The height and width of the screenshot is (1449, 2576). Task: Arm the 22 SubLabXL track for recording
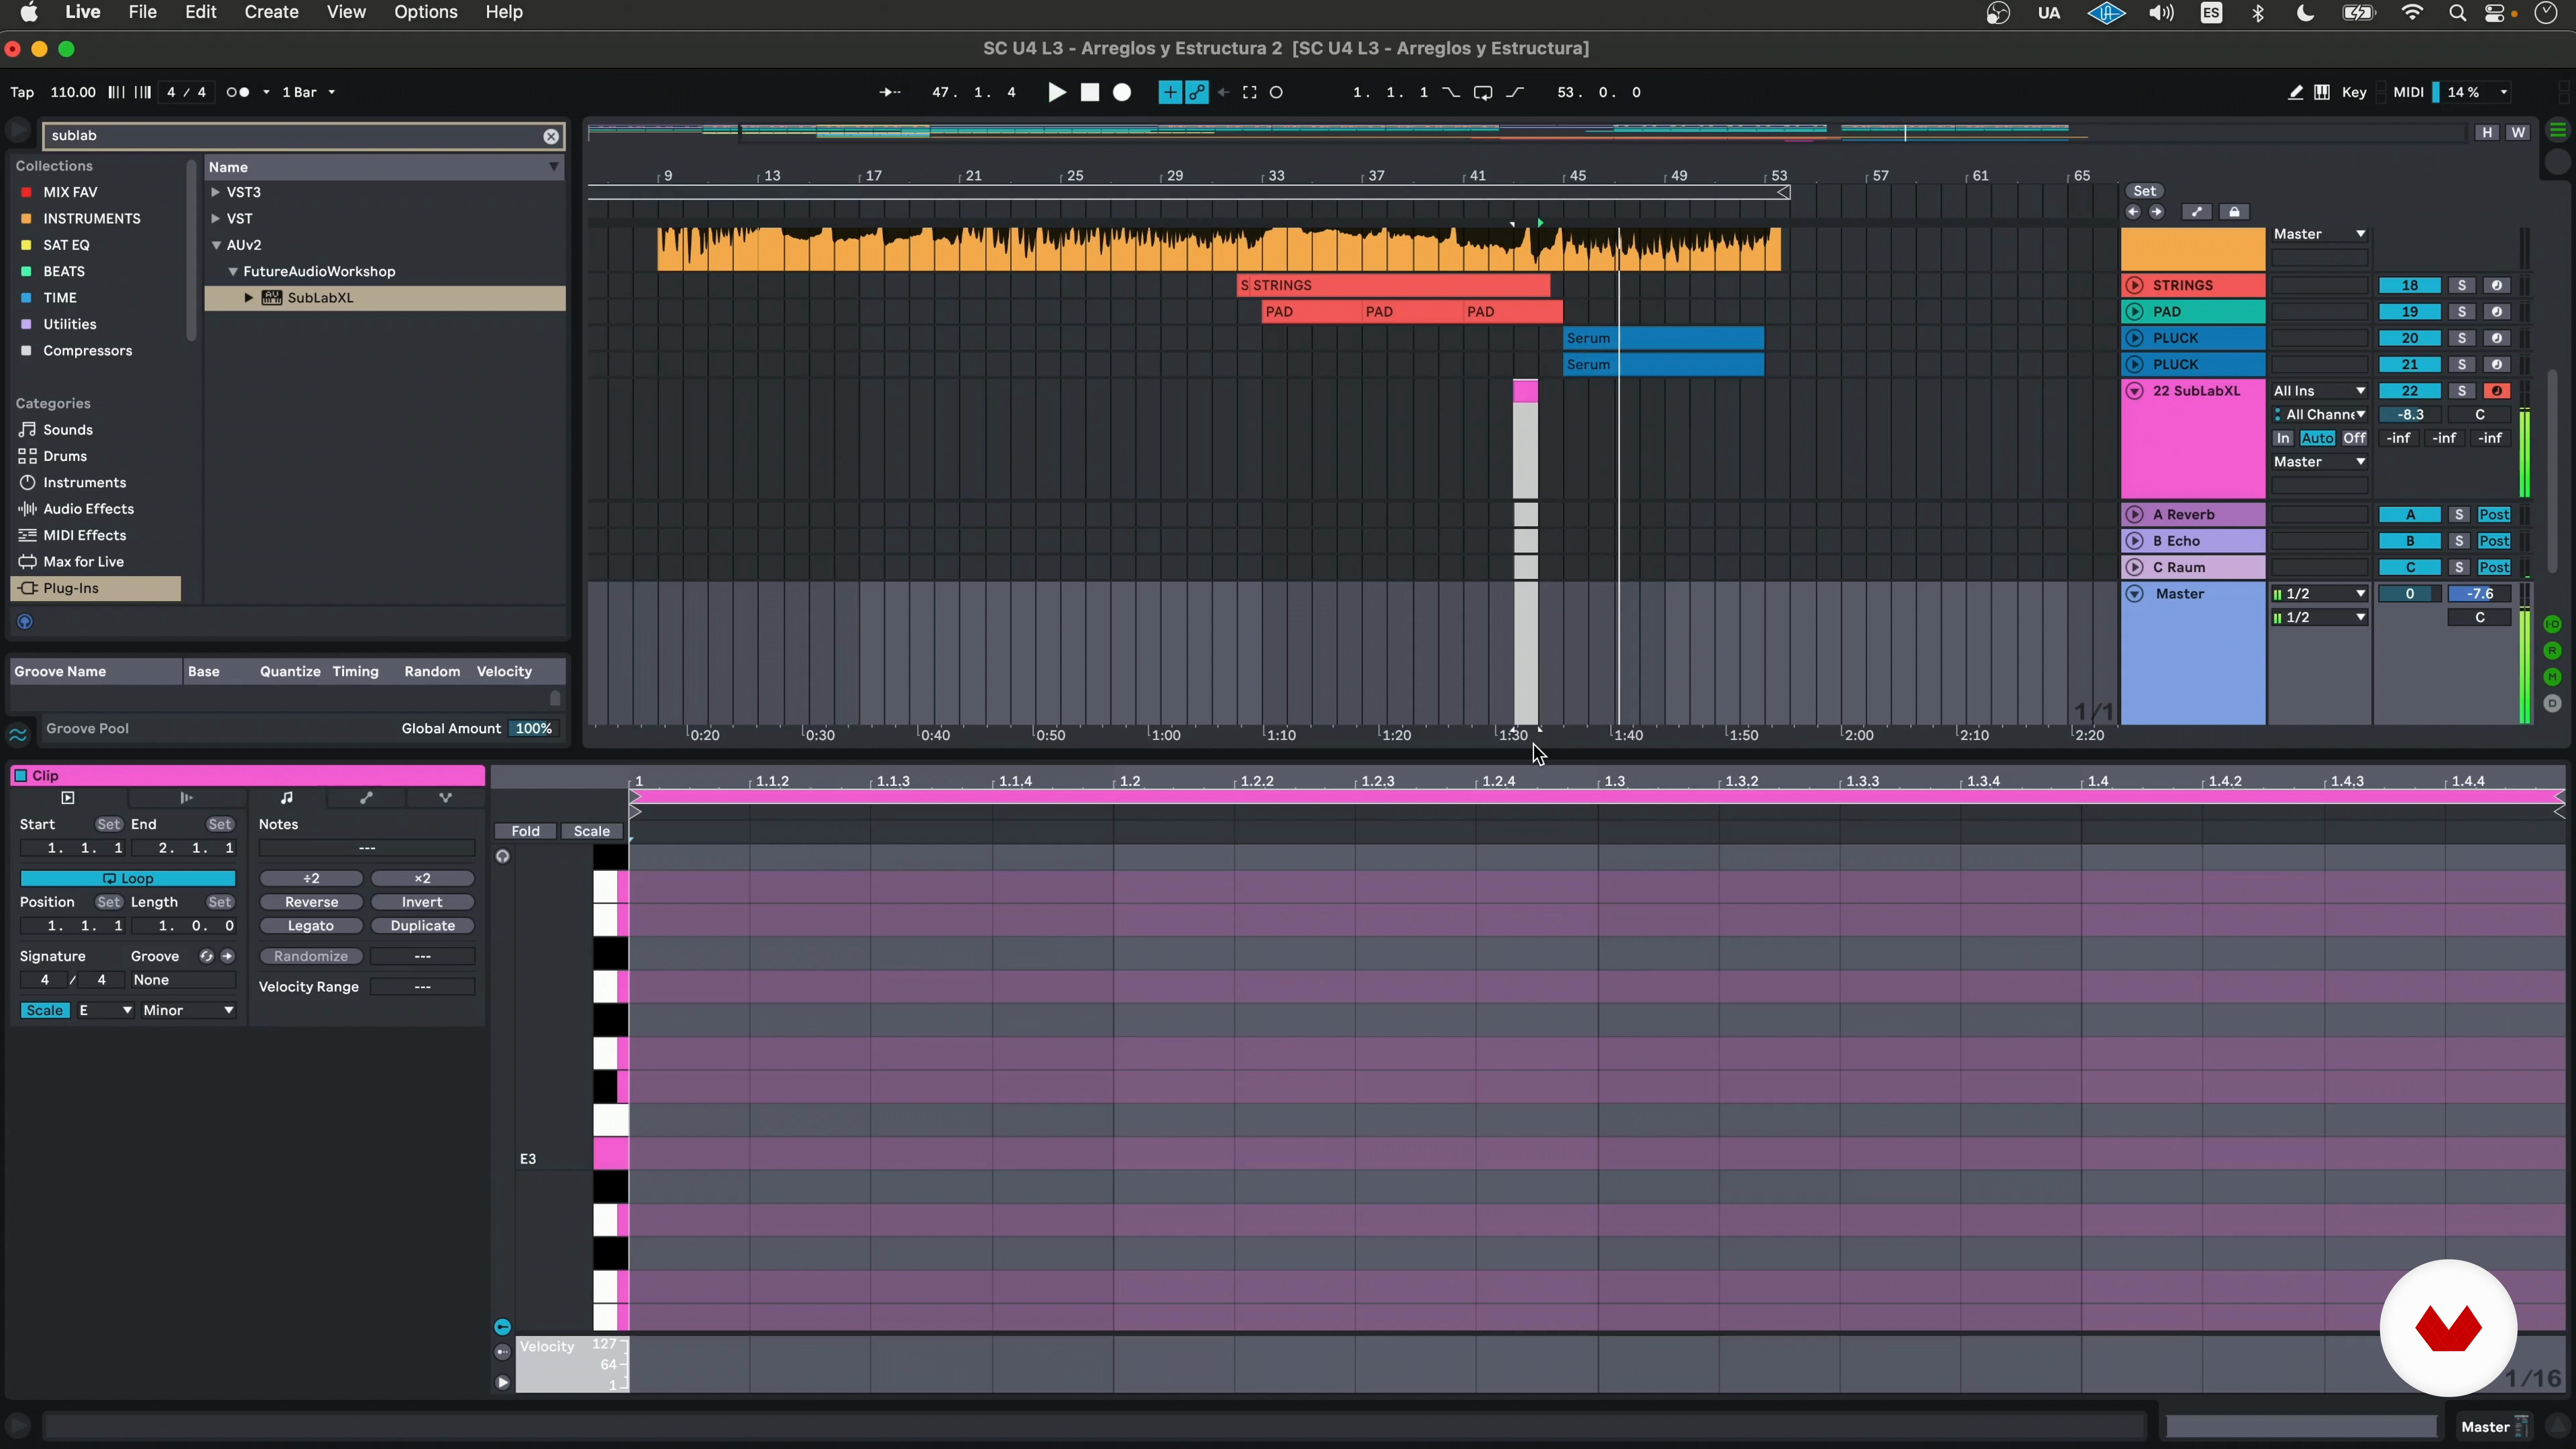2496,391
